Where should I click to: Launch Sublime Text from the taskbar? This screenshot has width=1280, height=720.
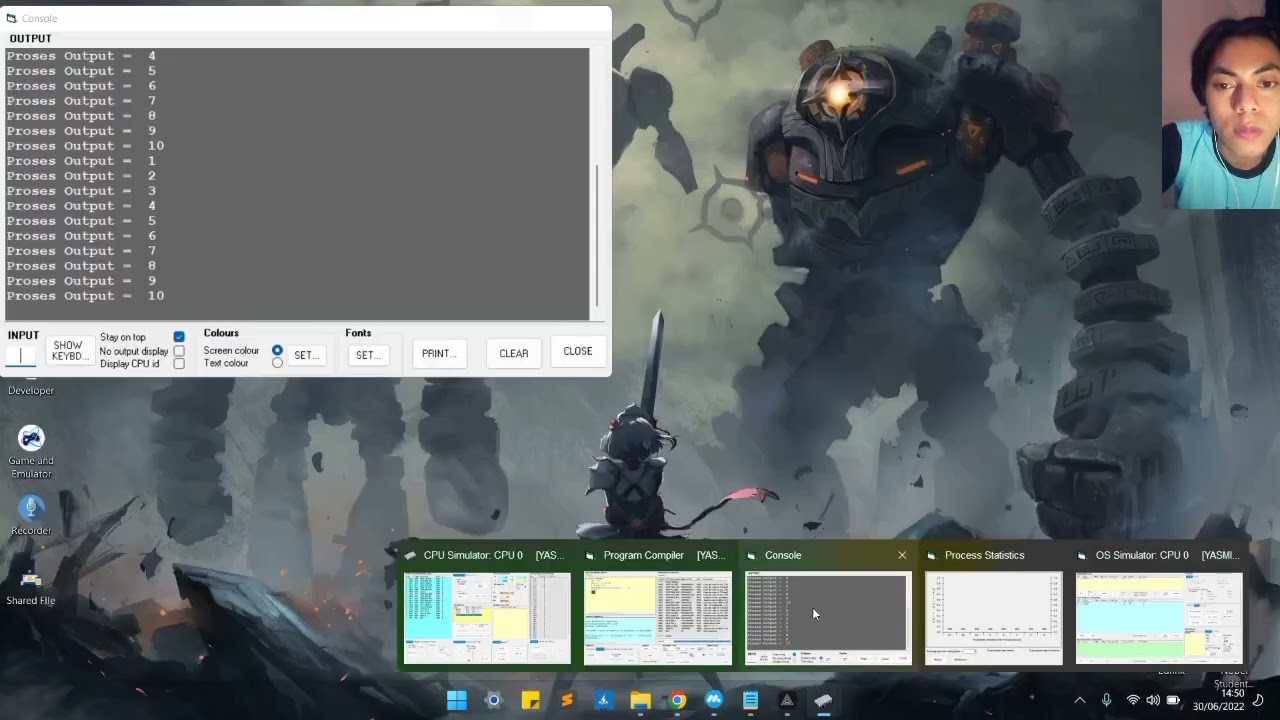click(x=567, y=700)
